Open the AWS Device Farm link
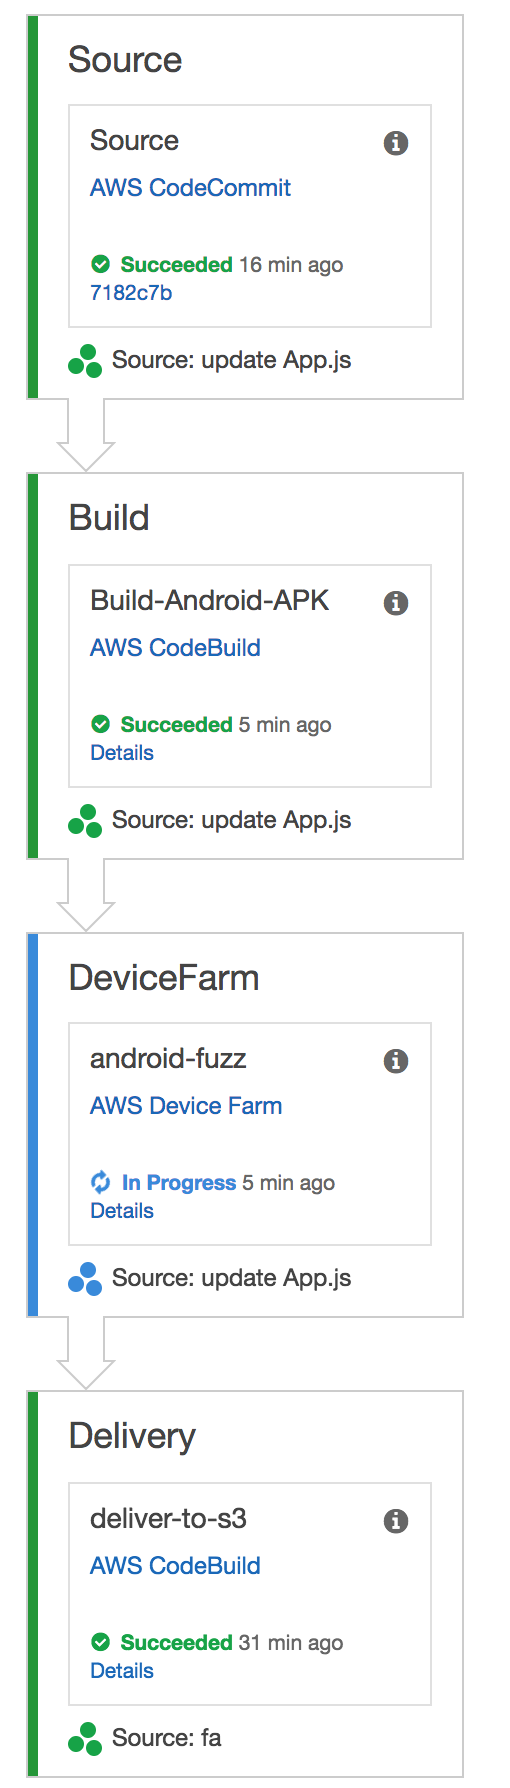Image resolution: width=510 pixels, height=1788 pixels. point(186,1106)
